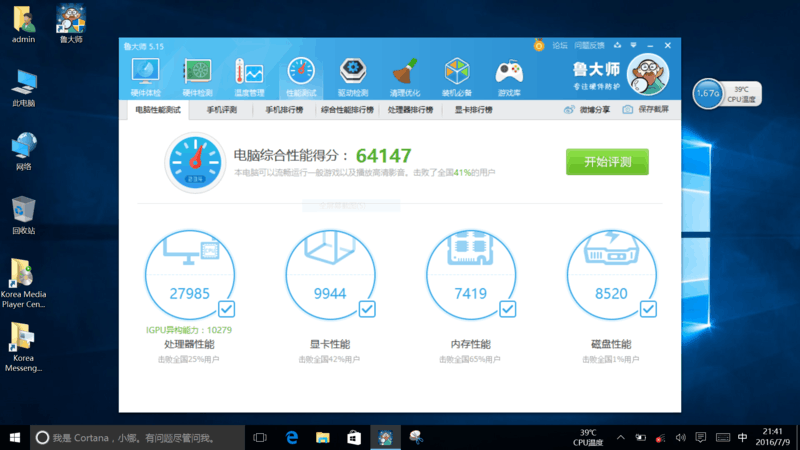Switch to 显卡排行榜 tab

[473, 110]
